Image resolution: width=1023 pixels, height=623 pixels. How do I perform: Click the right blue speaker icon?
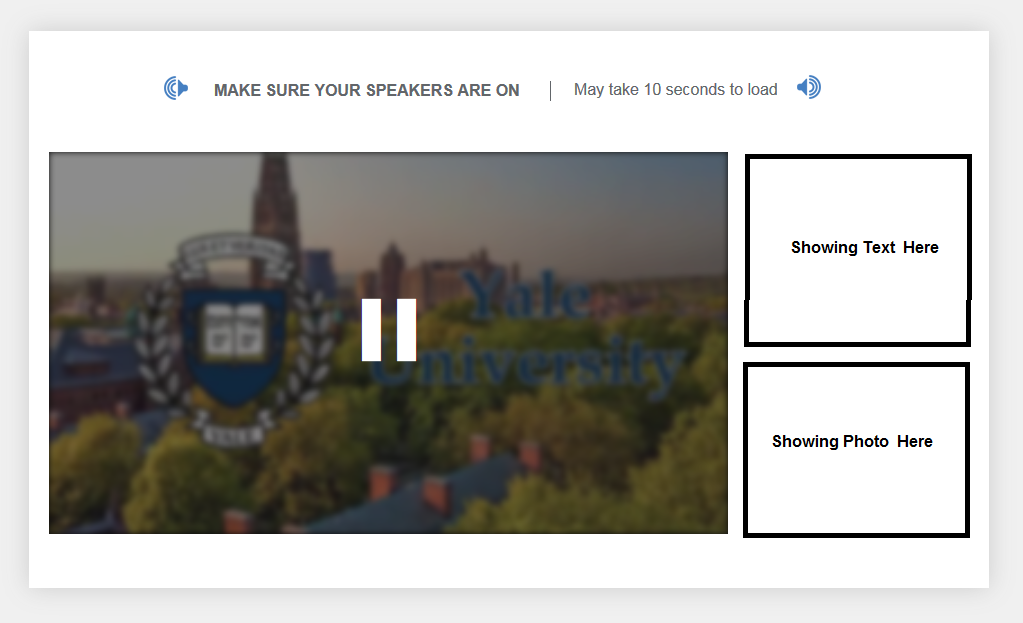pos(809,87)
